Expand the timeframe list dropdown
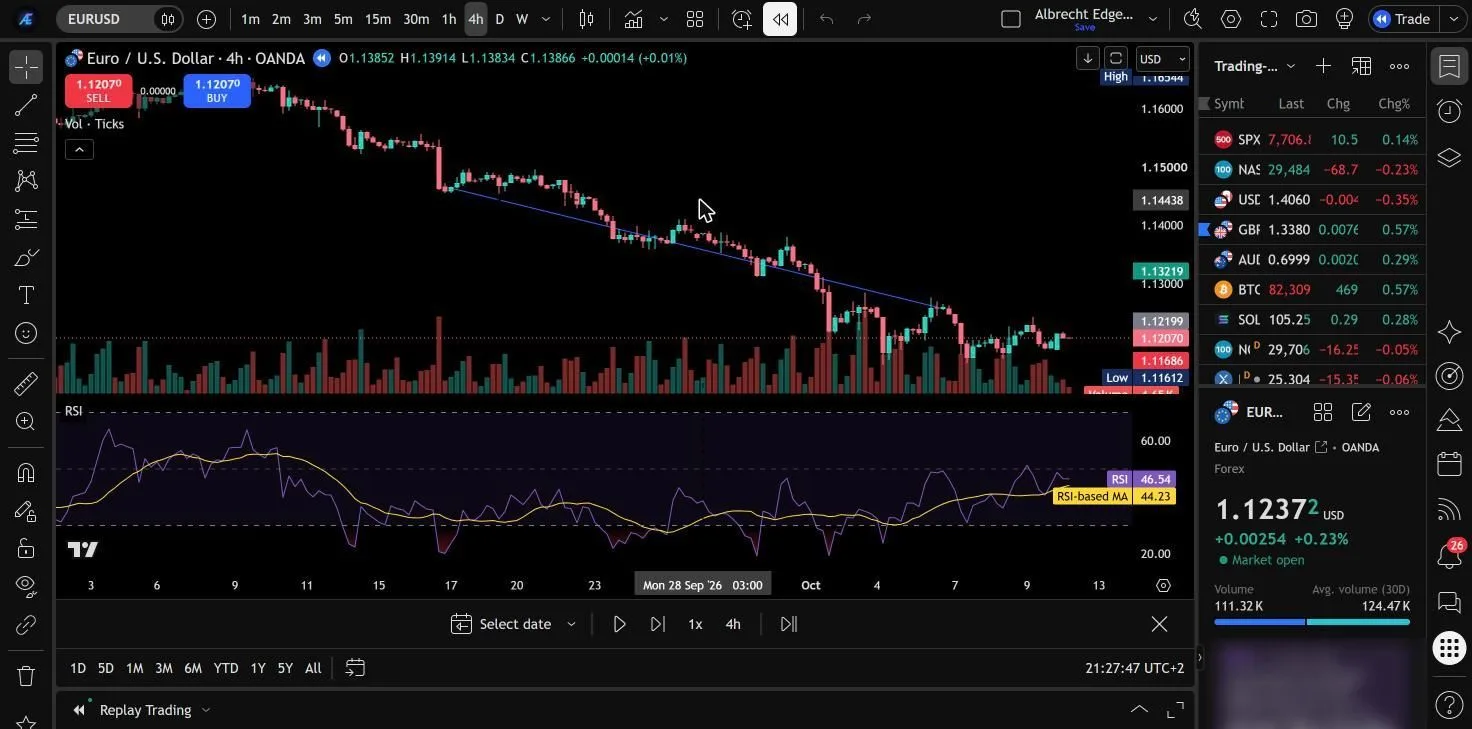This screenshot has width=1472, height=729. coord(546,19)
